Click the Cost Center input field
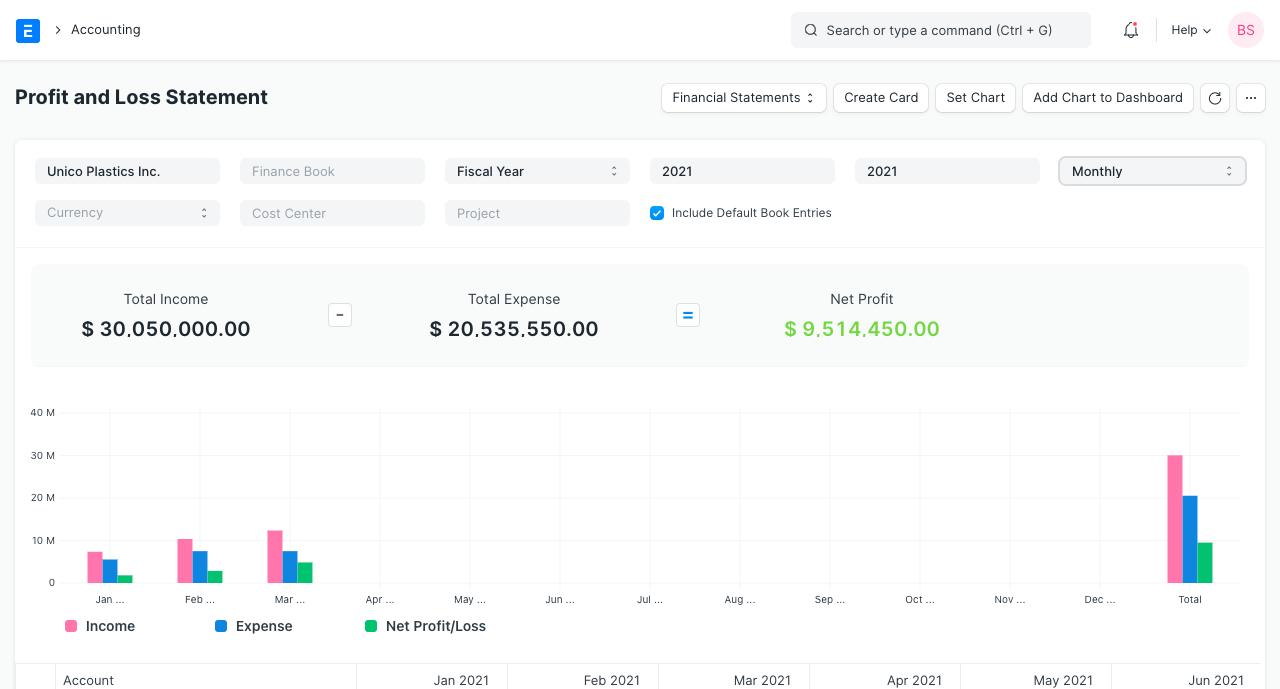The width and height of the screenshot is (1280, 689). click(332, 213)
